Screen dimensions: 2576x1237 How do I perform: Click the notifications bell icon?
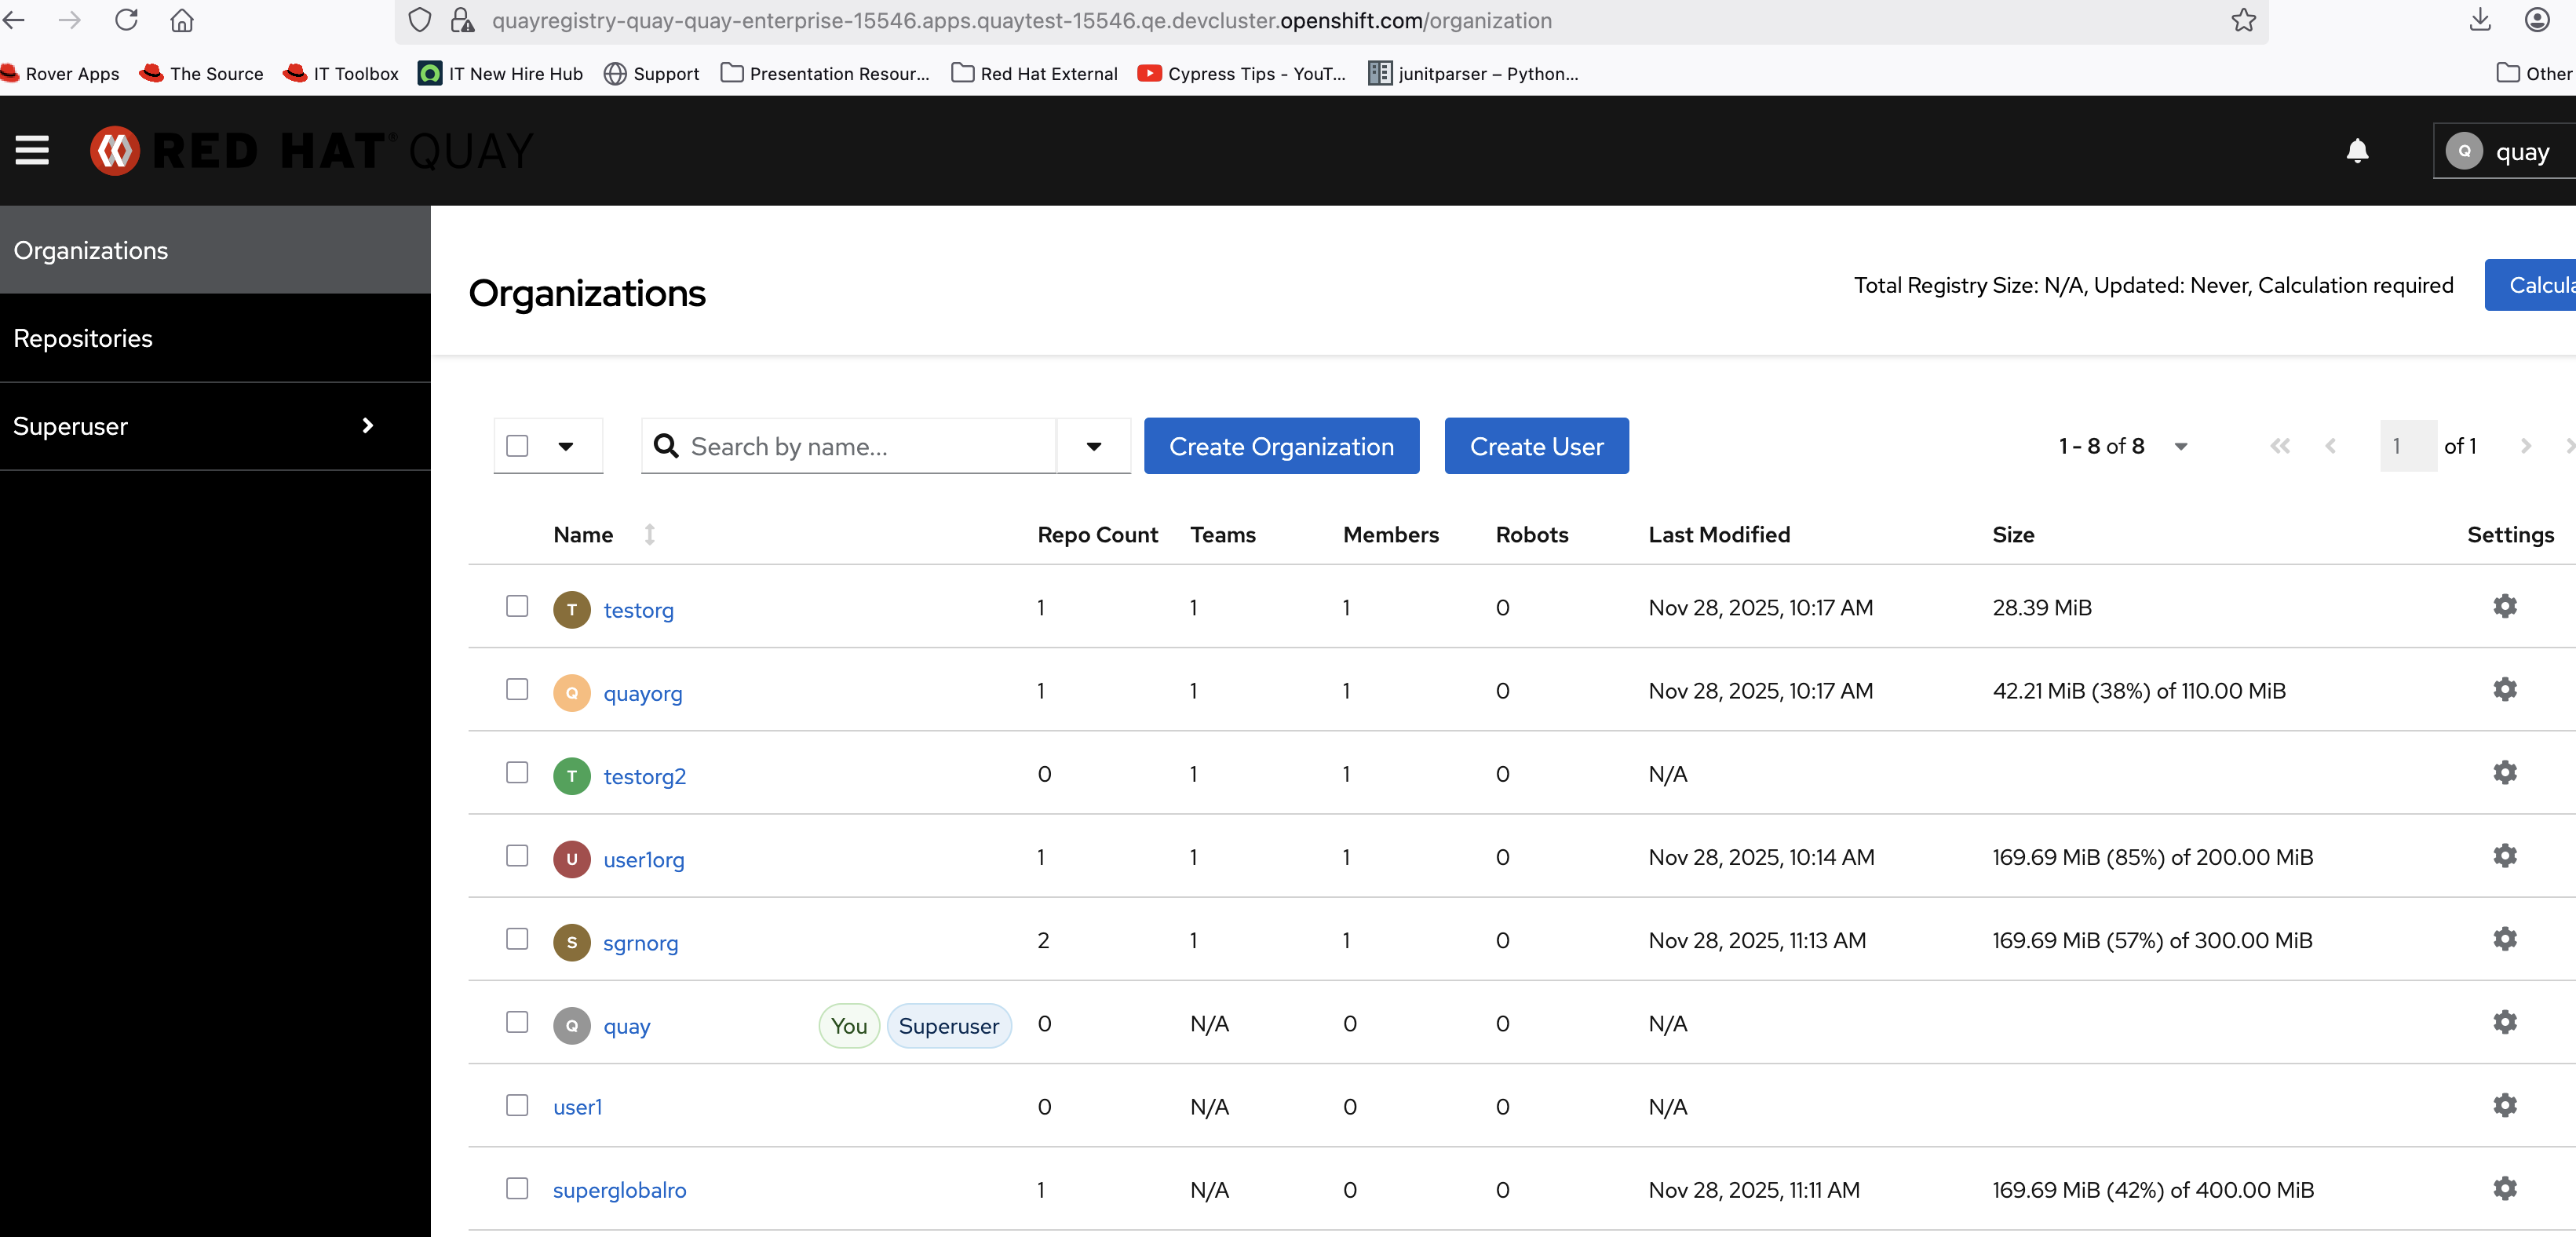[2357, 151]
